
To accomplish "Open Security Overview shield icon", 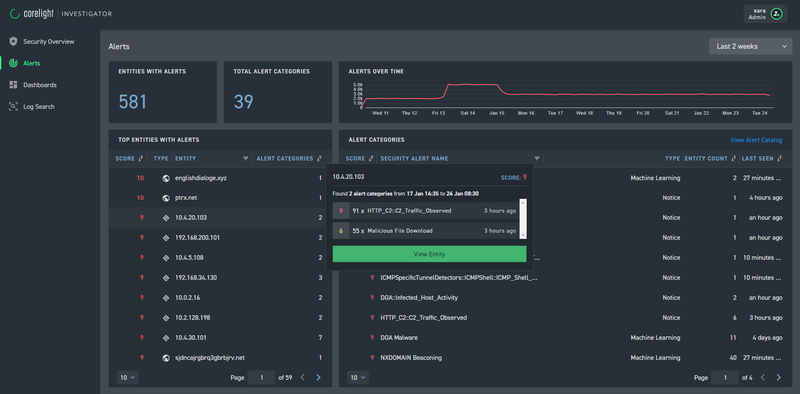I will coord(13,41).
